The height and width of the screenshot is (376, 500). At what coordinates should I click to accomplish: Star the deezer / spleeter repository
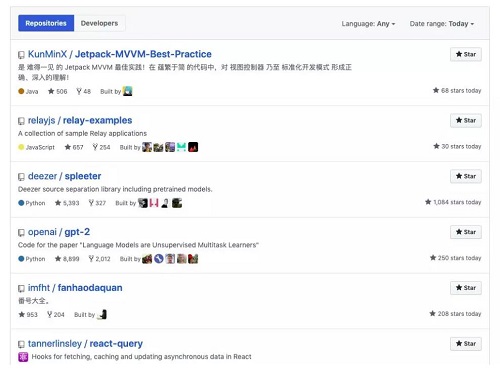(x=466, y=176)
